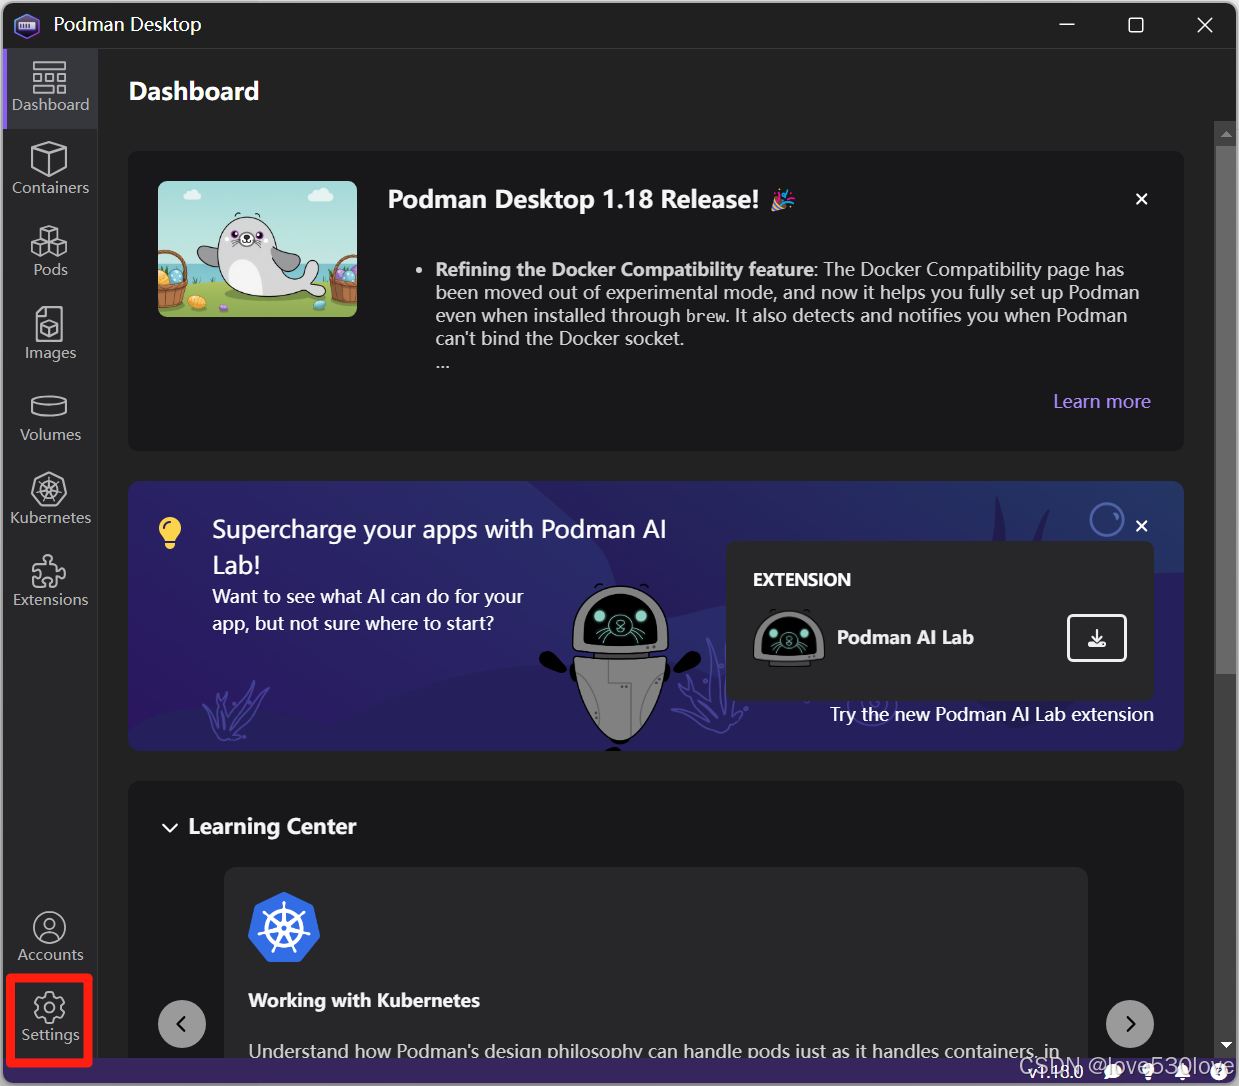
Task: Install the Podman AI Lab extension
Action: coord(1096,638)
